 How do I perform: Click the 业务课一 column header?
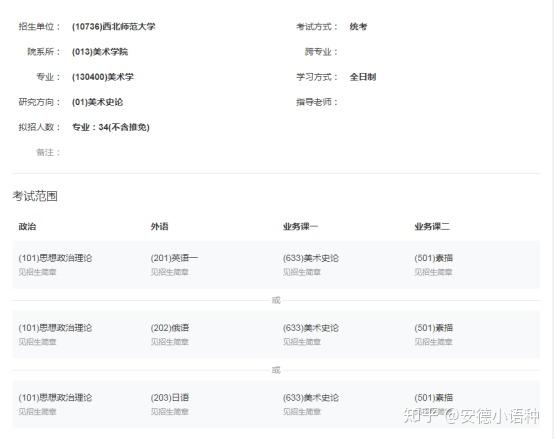pos(300,227)
